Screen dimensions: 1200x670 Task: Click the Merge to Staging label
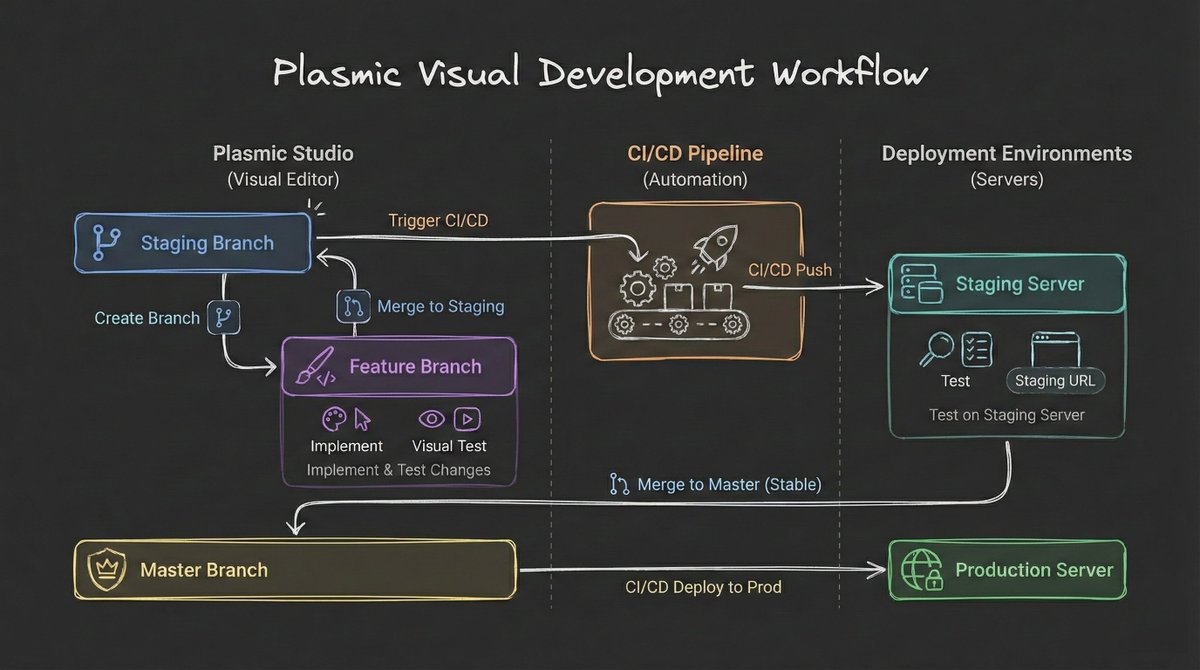pos(440,306)
